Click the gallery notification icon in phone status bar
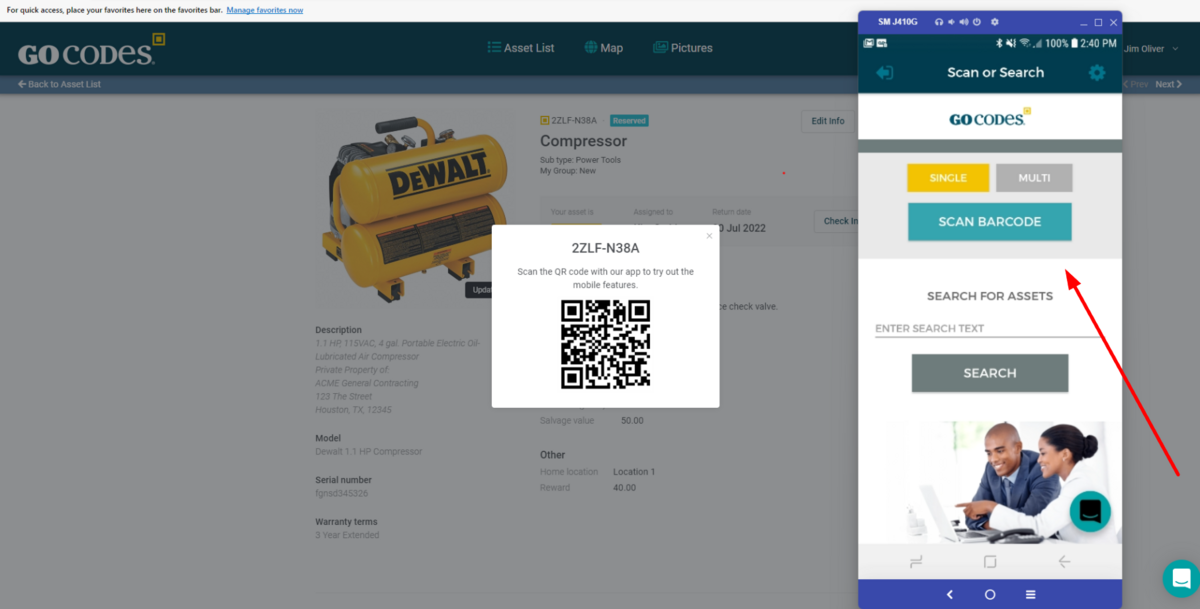Image resolution: width=1200 pixels, height=609 pixels. (869, 44)
